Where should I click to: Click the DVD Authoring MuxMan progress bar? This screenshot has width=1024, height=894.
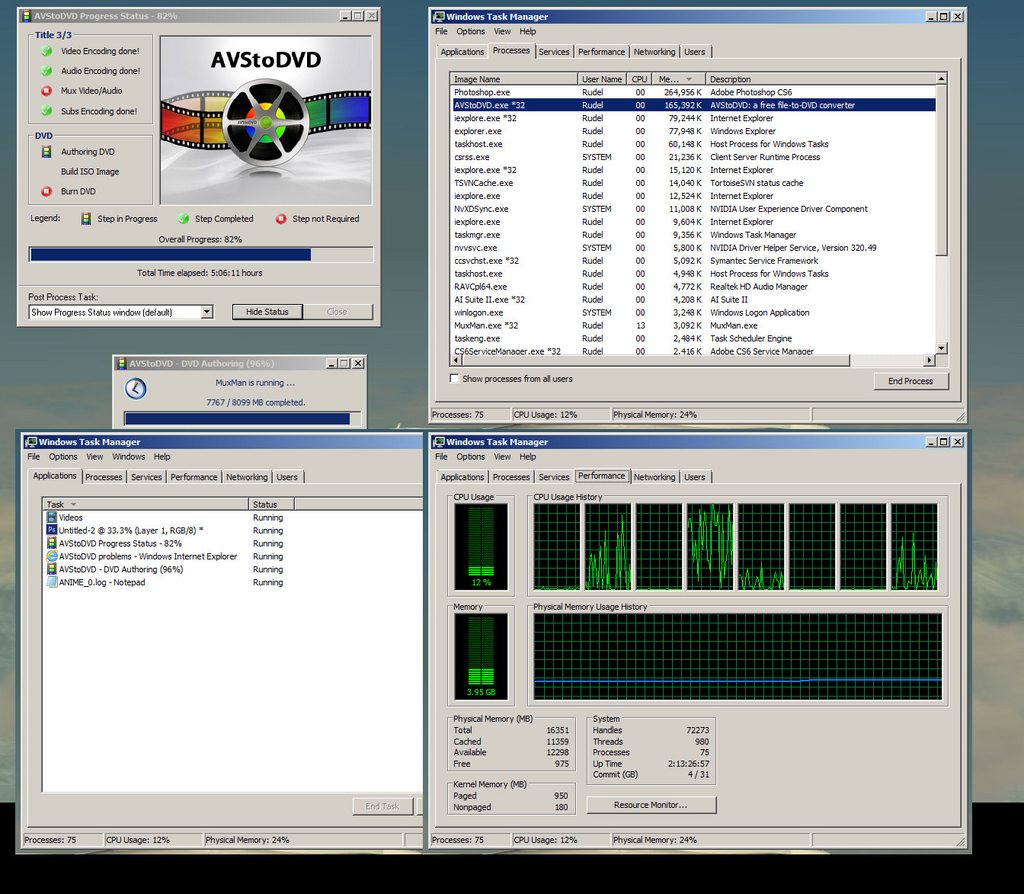243,419
